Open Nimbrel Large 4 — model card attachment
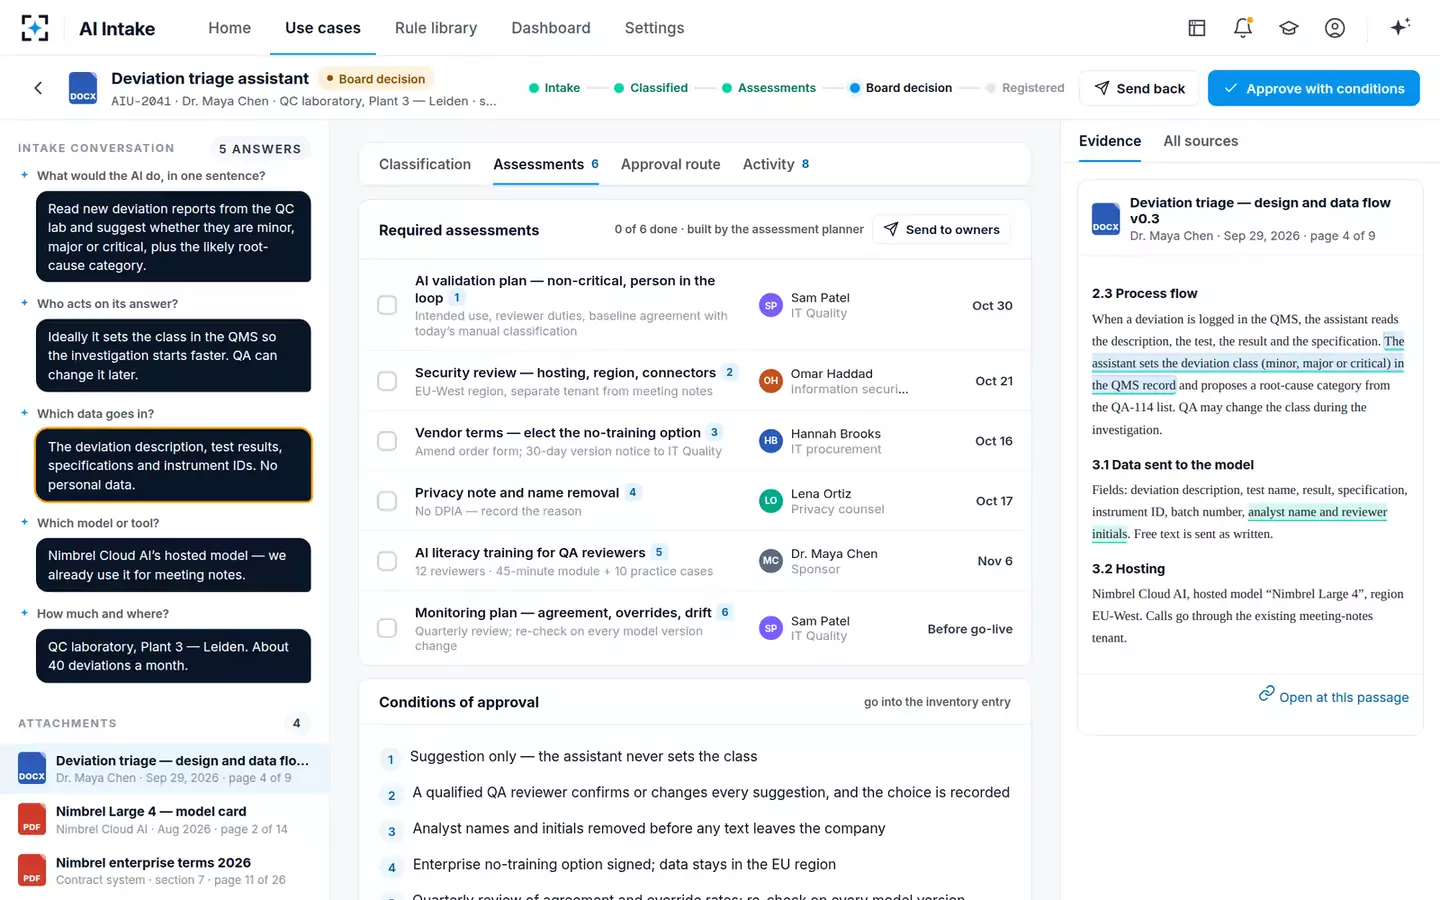 164,819
